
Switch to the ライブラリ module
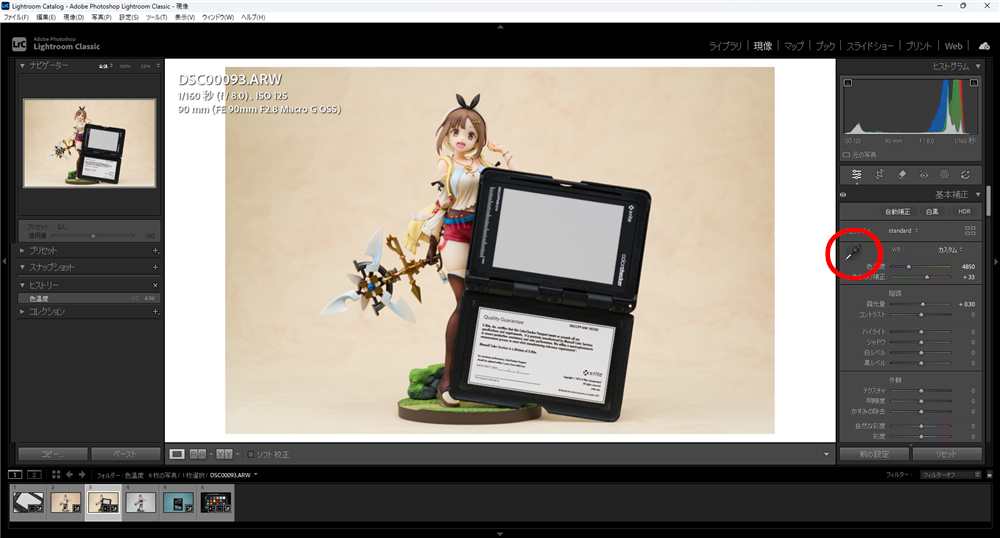725,46
